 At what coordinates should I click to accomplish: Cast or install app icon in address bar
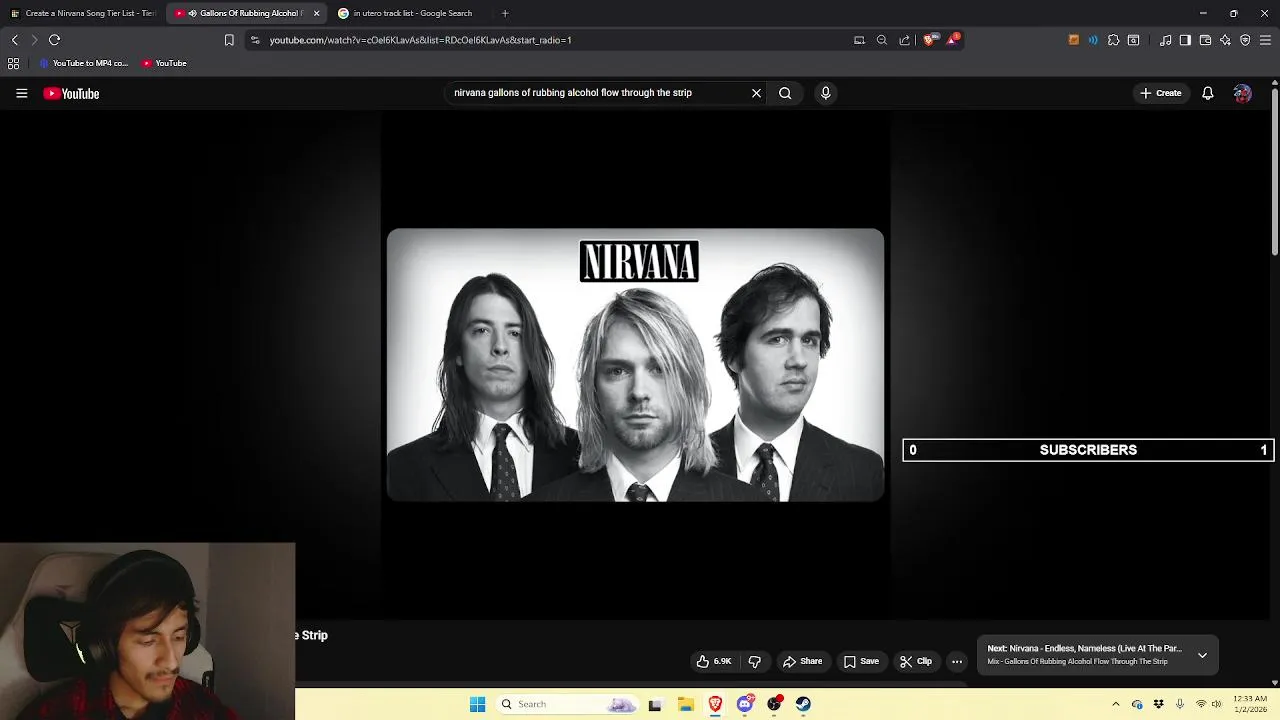[x=859, y=40]
